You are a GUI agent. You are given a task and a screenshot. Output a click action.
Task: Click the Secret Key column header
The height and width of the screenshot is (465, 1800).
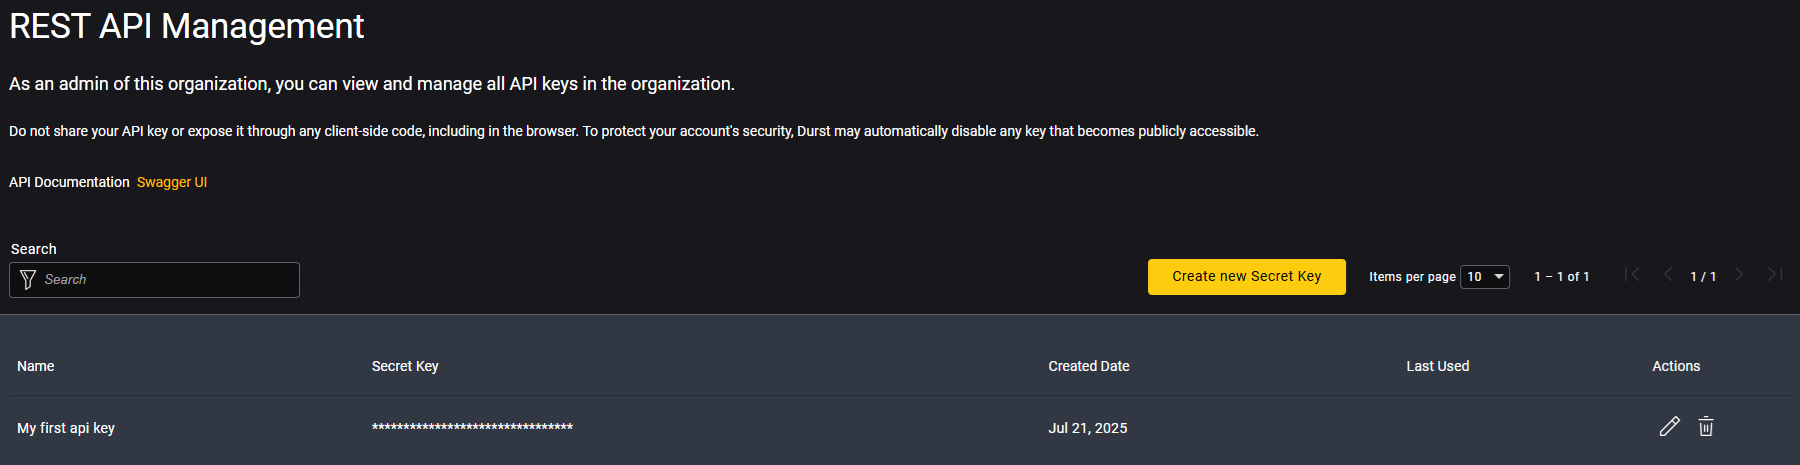[405, 366]
